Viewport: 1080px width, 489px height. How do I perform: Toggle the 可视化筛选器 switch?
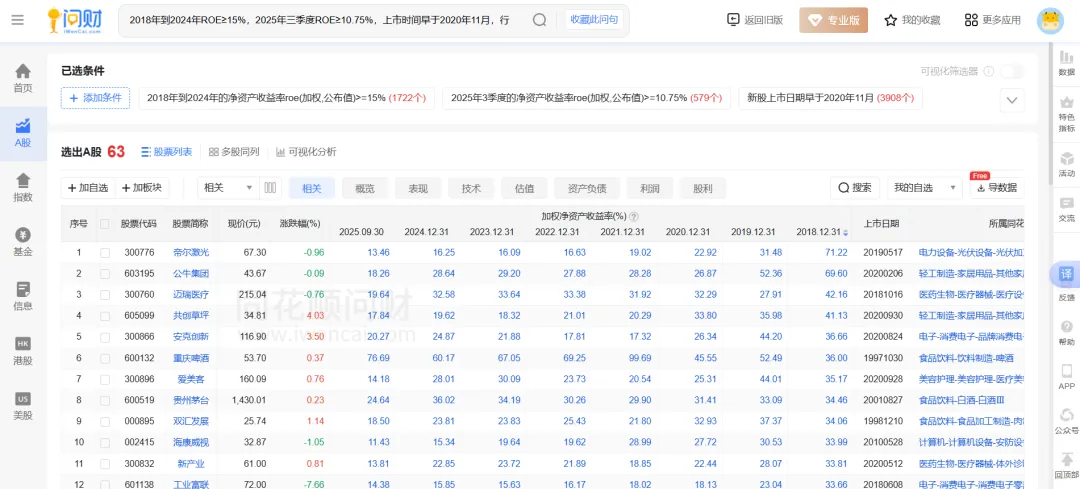(1012, 71)
